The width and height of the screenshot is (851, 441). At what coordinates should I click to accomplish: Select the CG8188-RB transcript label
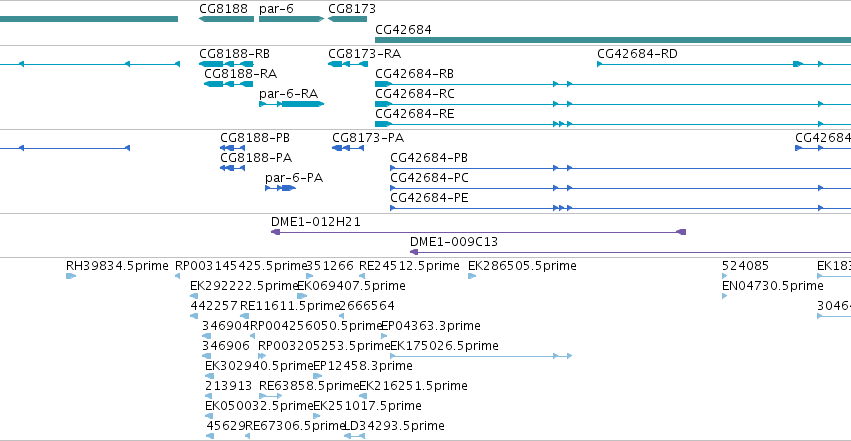tap(234, 54)
